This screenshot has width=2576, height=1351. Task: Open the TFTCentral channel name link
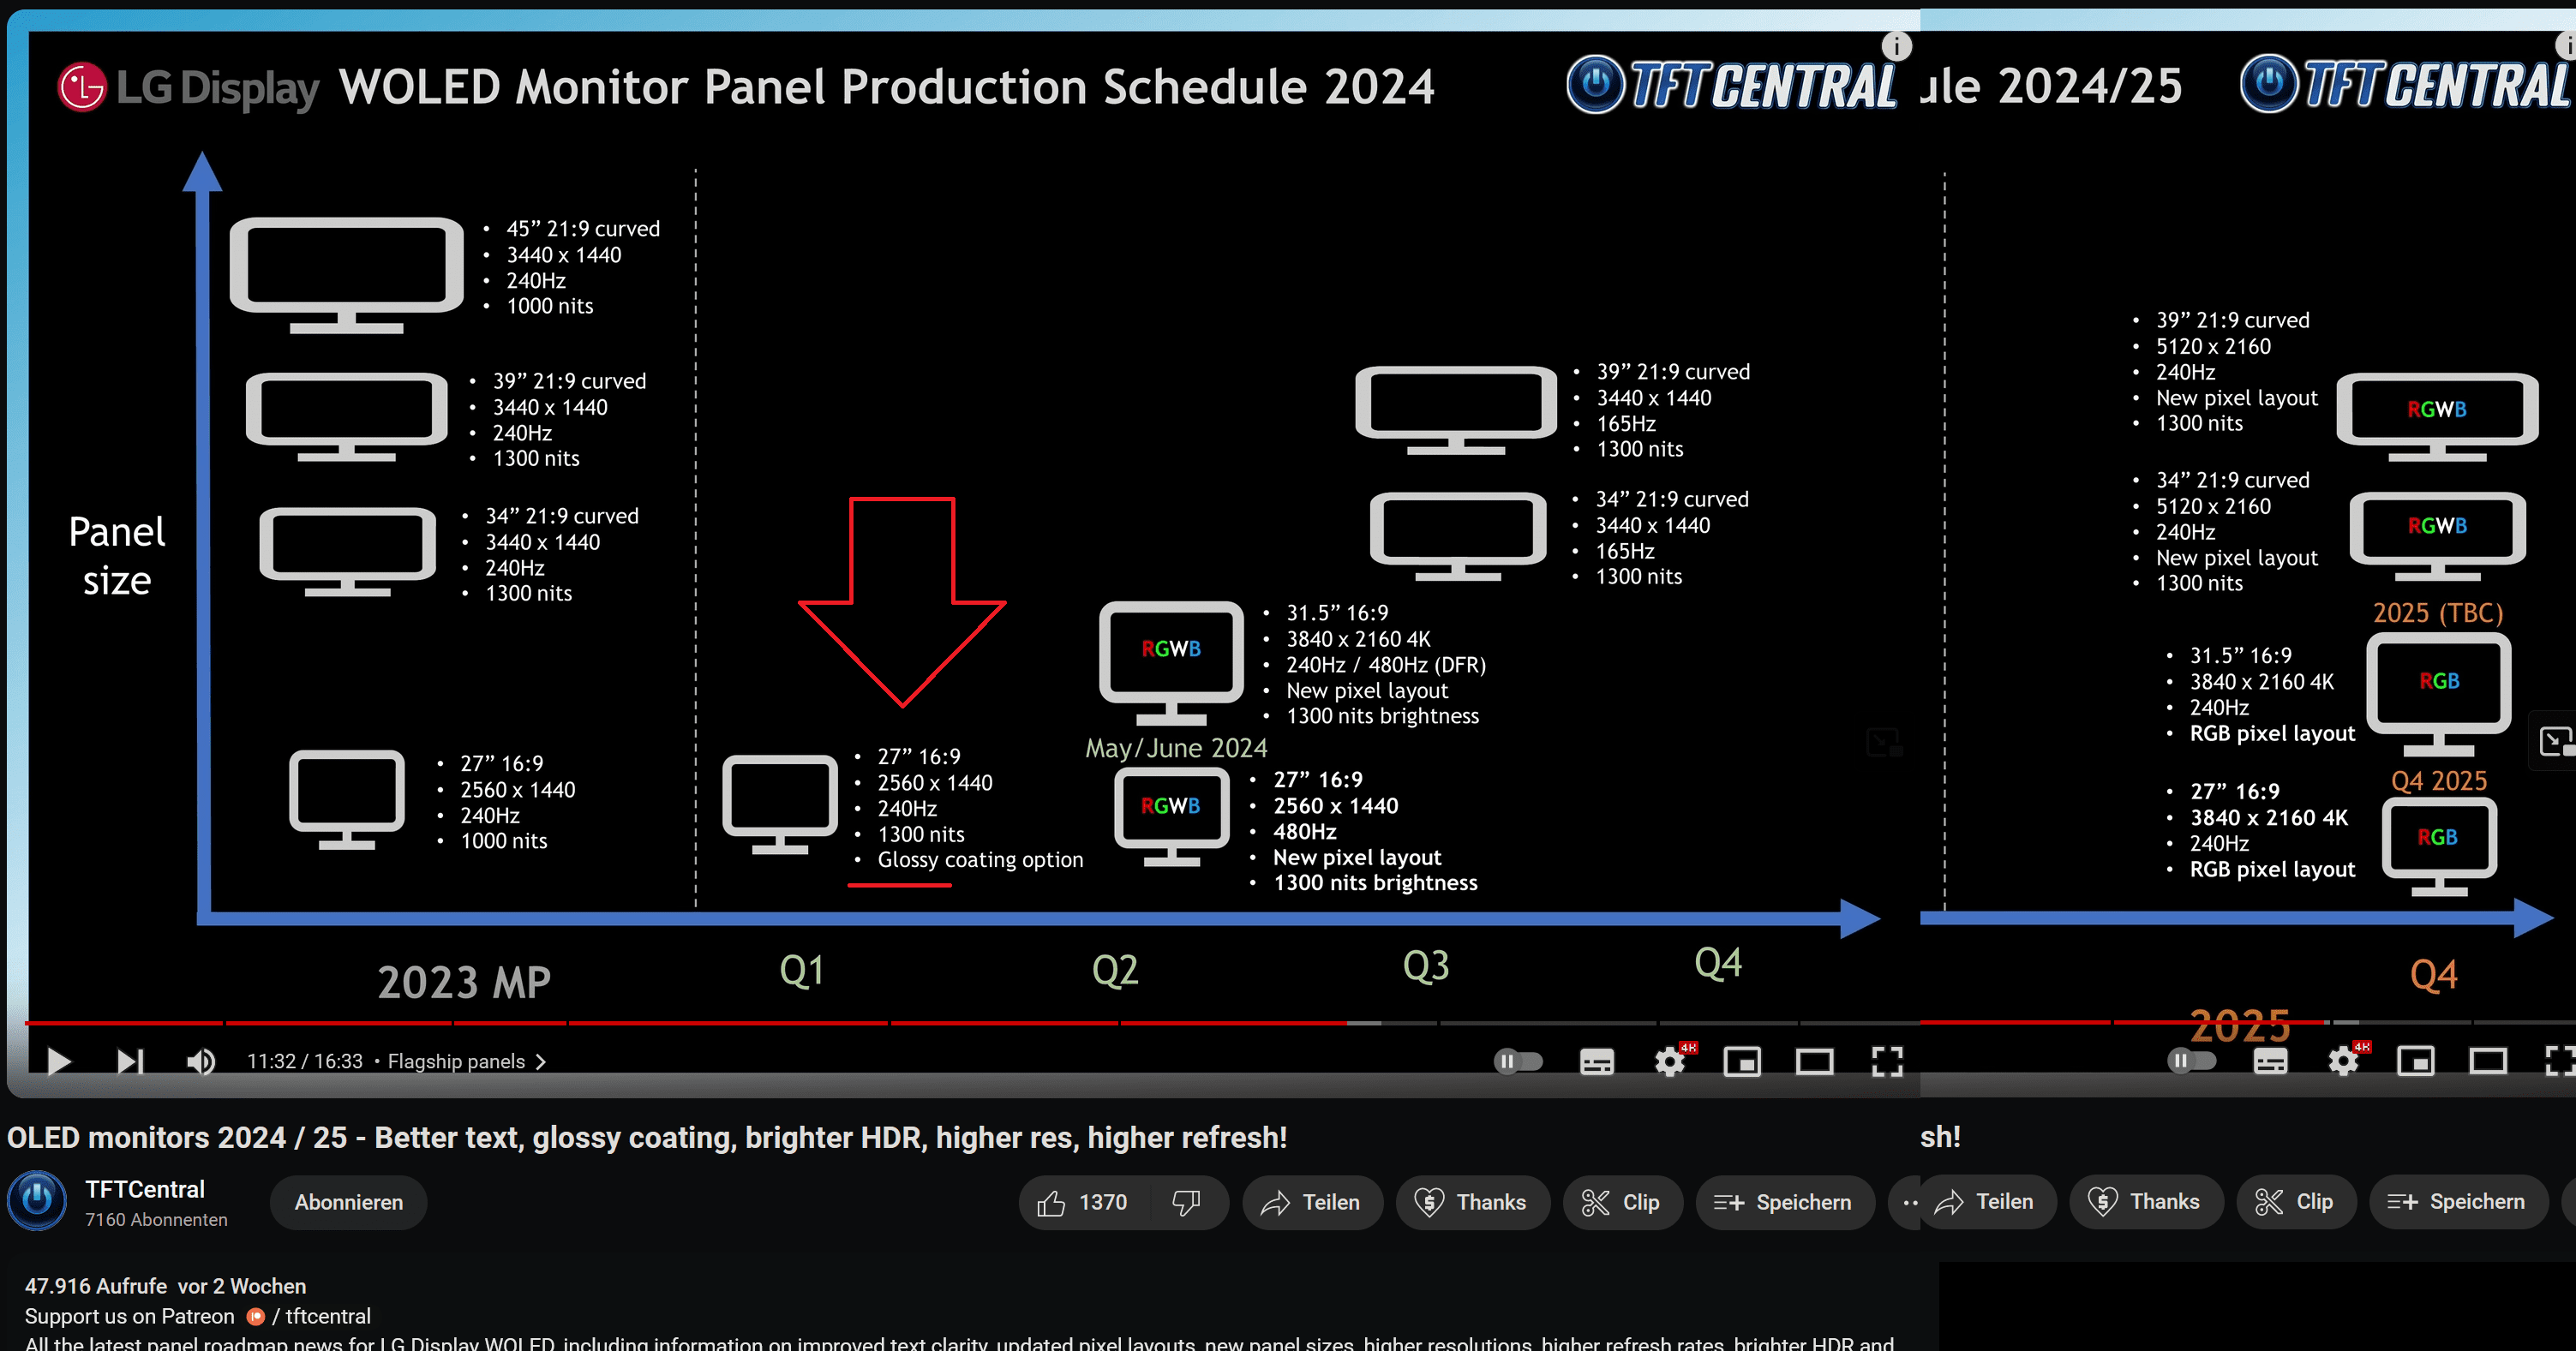tap(145, 1189)
